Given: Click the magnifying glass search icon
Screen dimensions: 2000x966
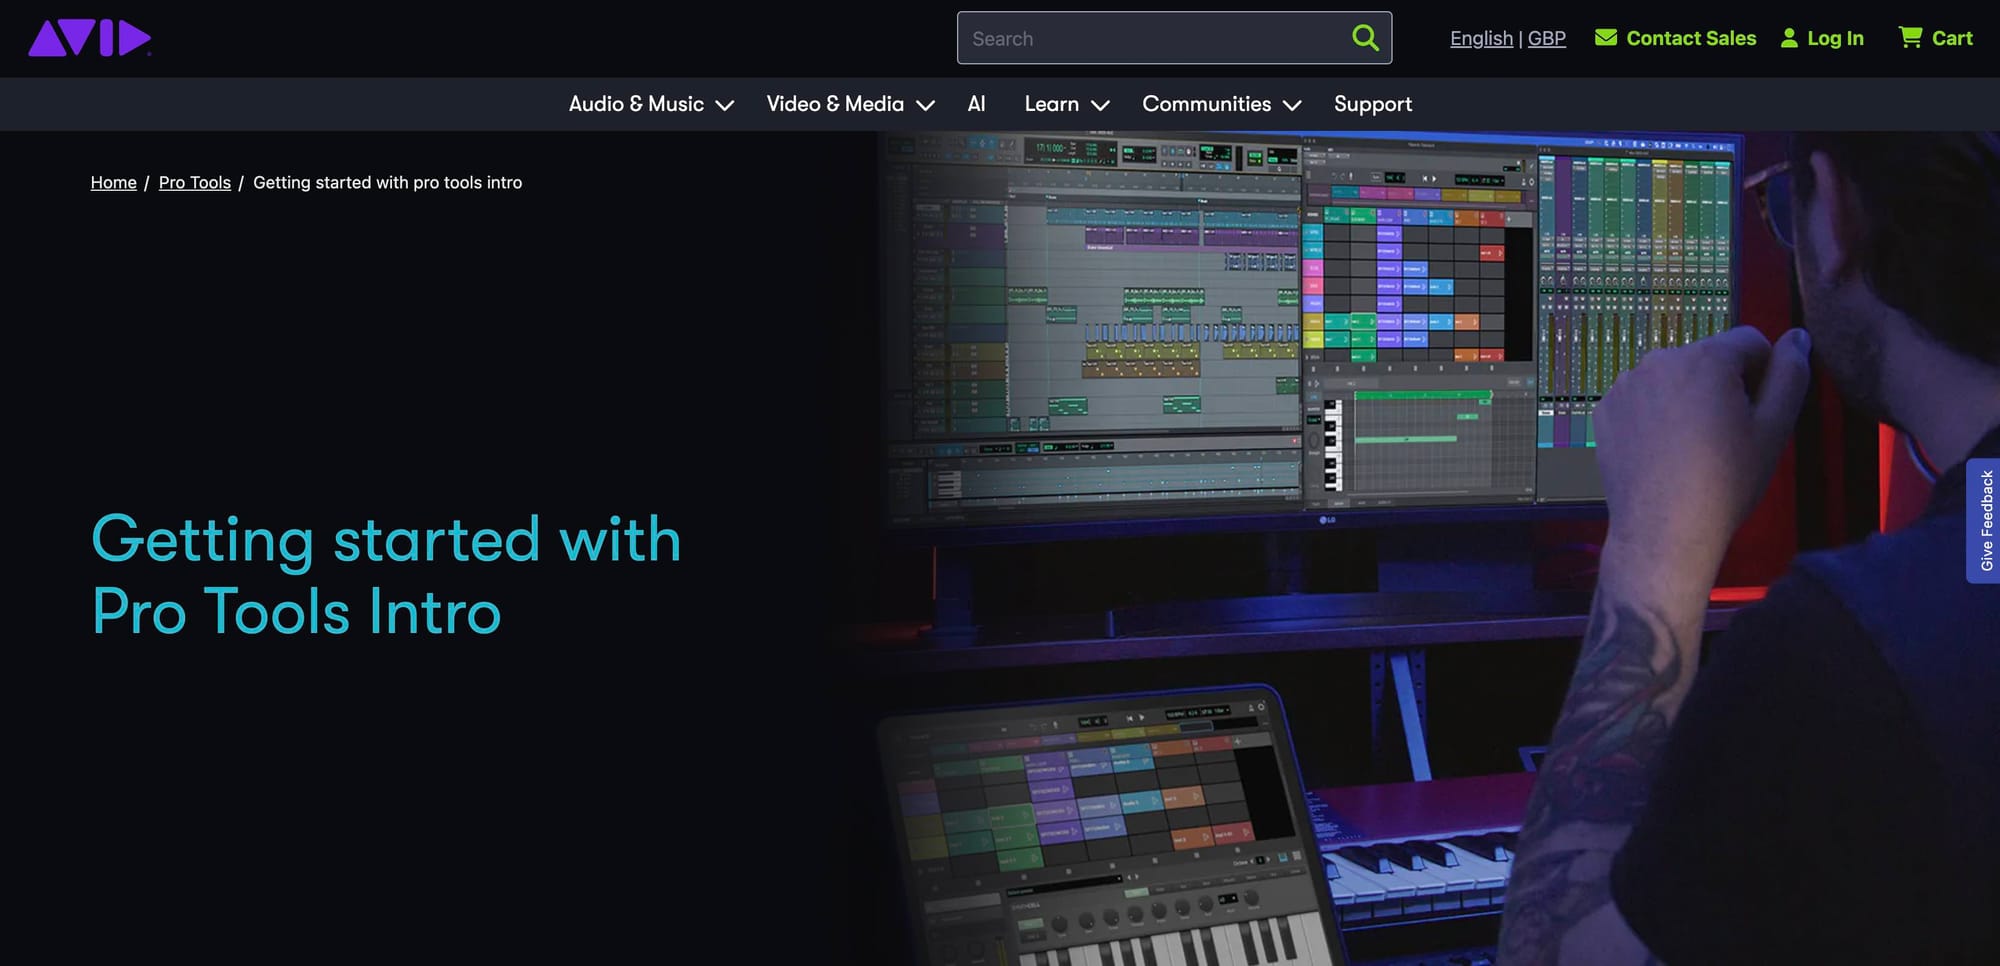Looking at the screenshot, I should click(1365, 38).
